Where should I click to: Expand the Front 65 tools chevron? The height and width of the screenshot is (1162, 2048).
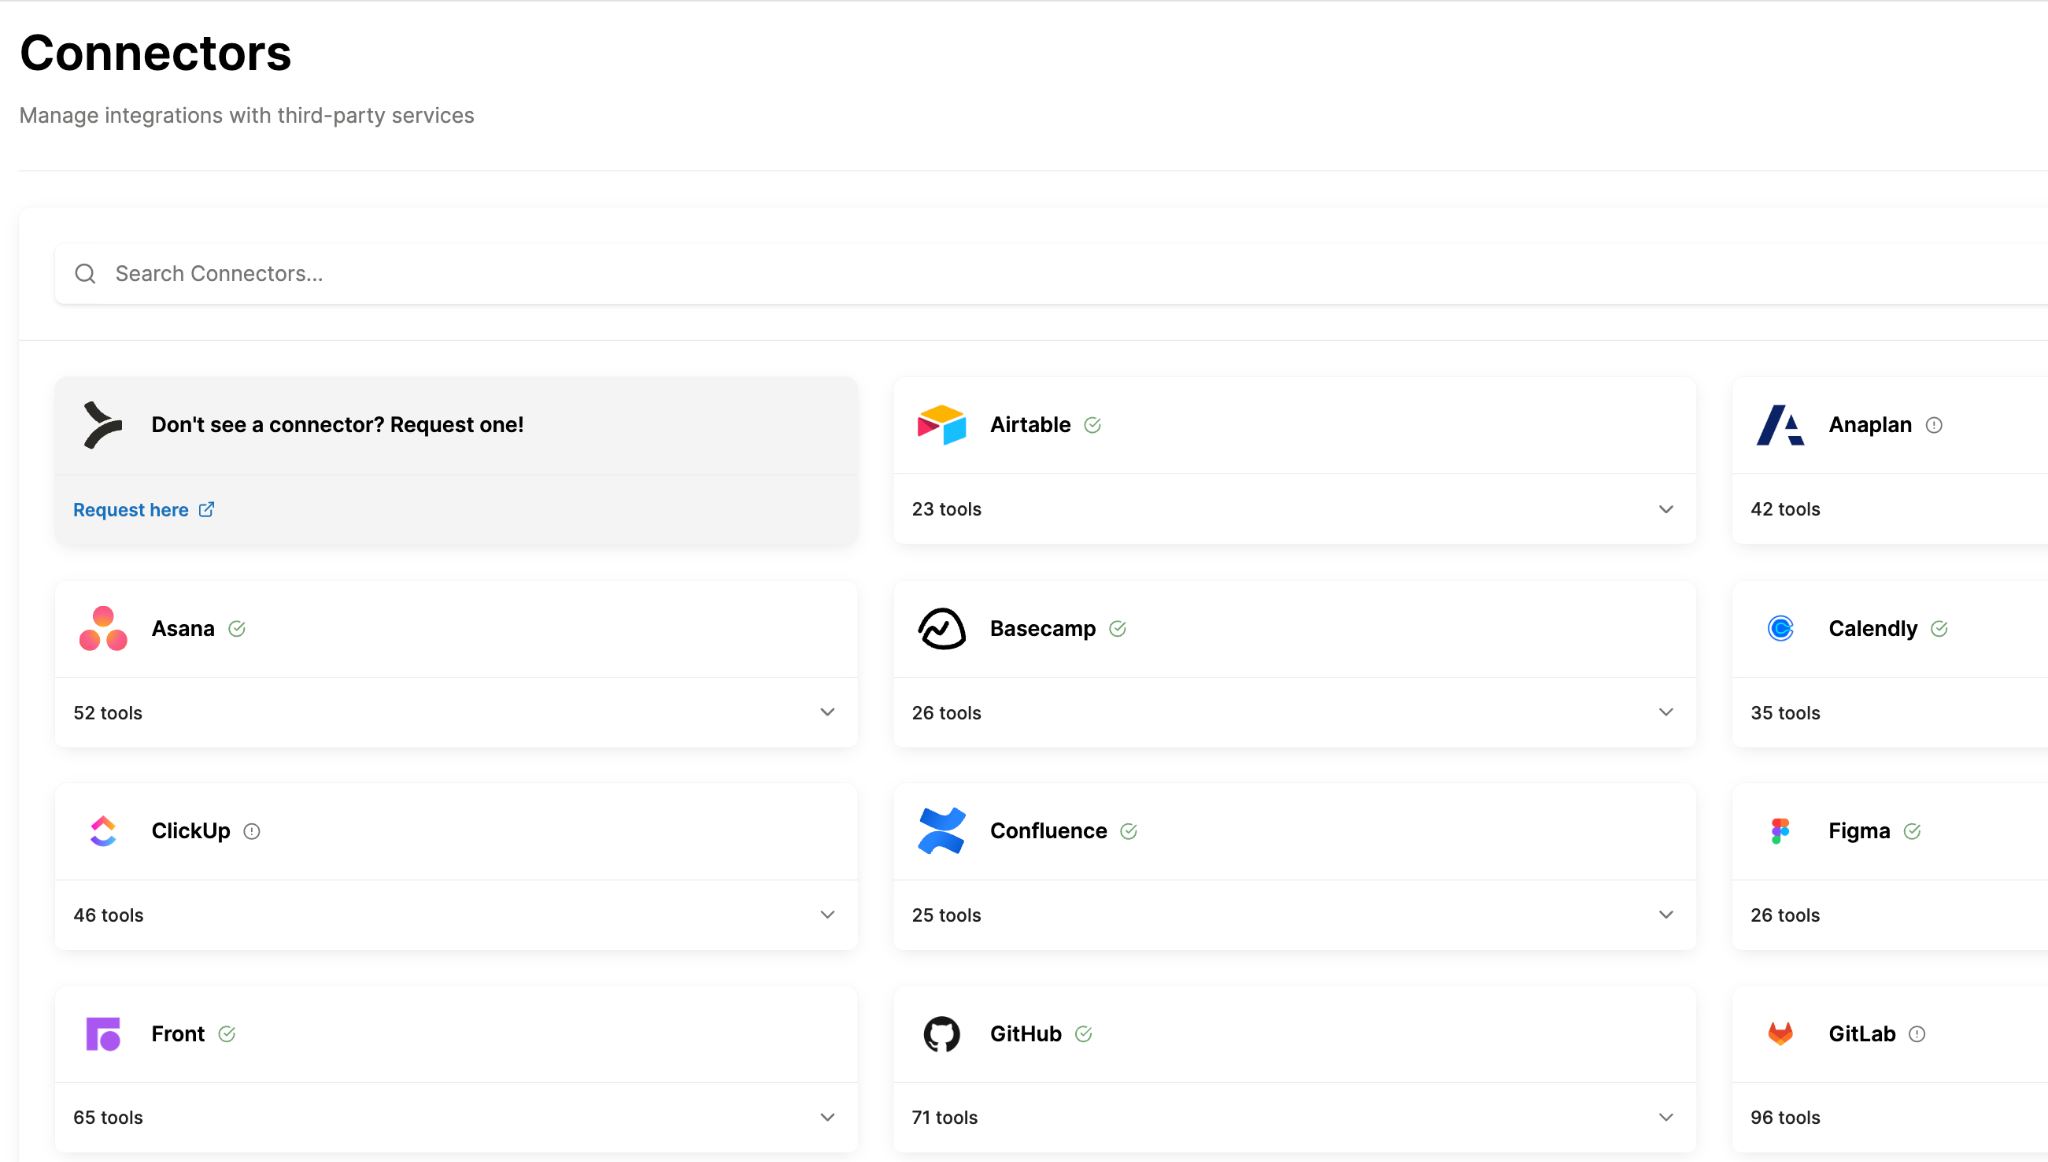point(827,1117)
